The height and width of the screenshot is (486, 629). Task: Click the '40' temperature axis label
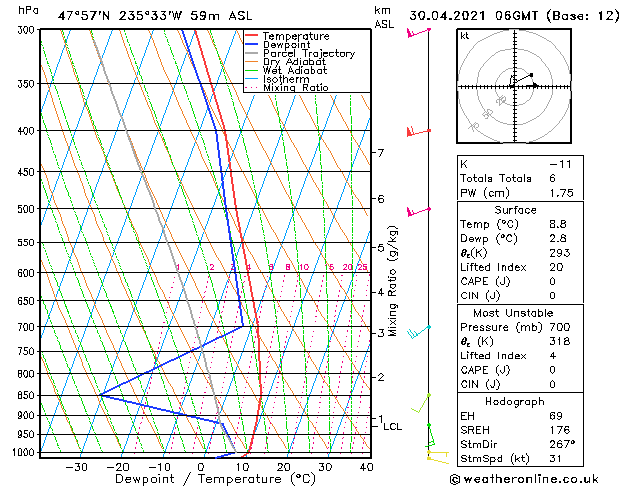click(x=366, y=467)
